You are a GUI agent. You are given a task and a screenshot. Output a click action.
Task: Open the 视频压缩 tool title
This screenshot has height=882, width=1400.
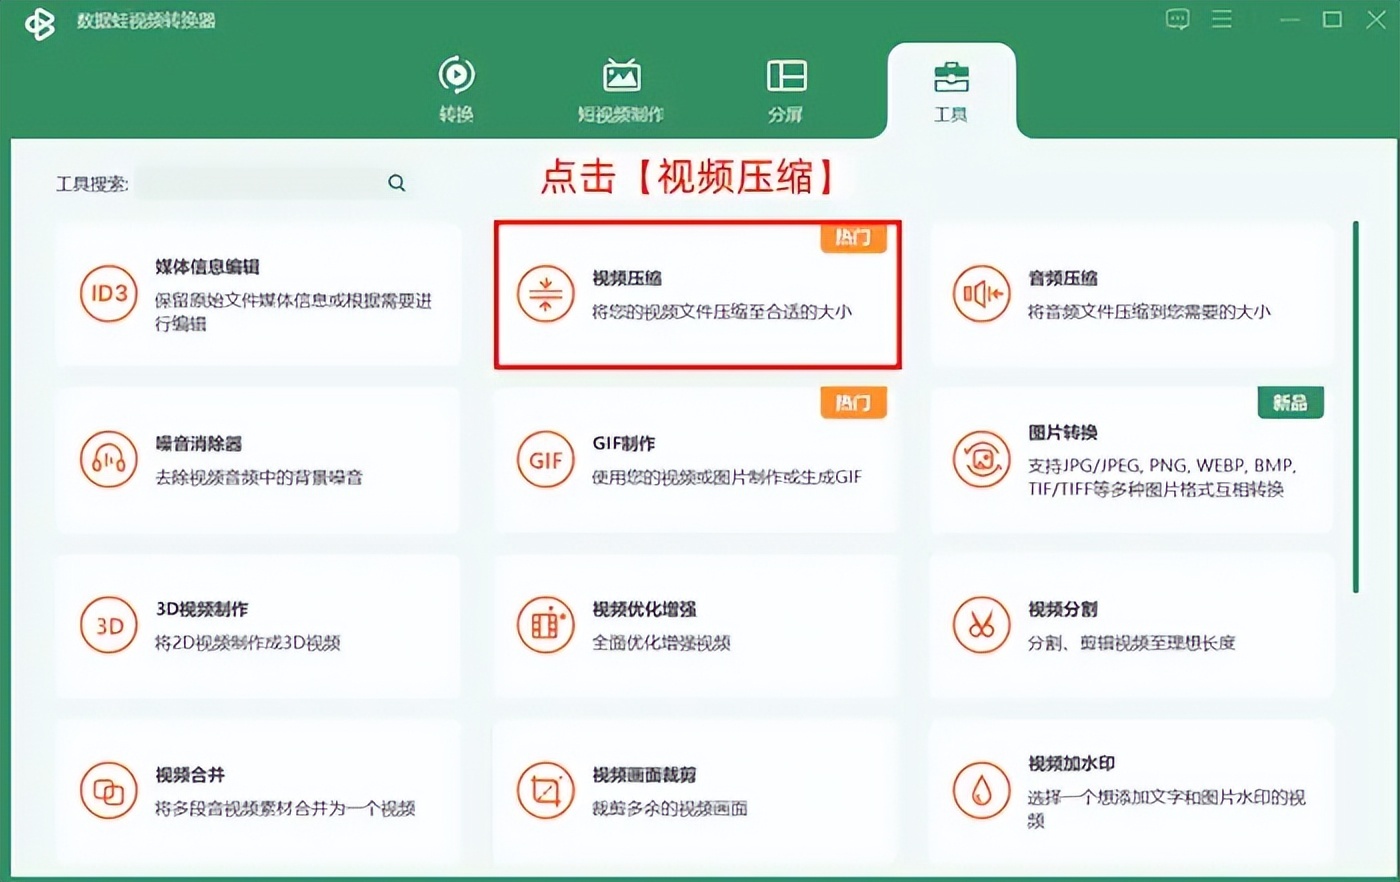(627, 278)
